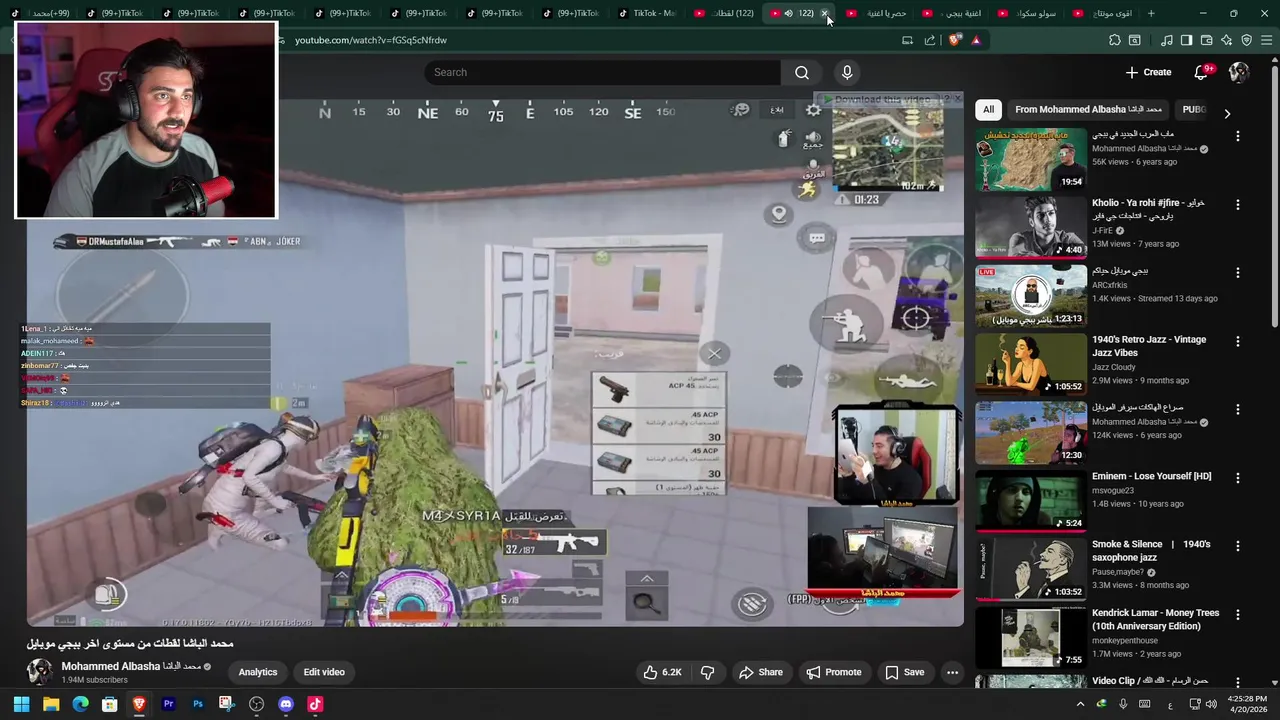Viewport: 1280px width, 720px height.
Task: Open the live stream 1:23:13 thumbnail
Action: click(1031, 296)
